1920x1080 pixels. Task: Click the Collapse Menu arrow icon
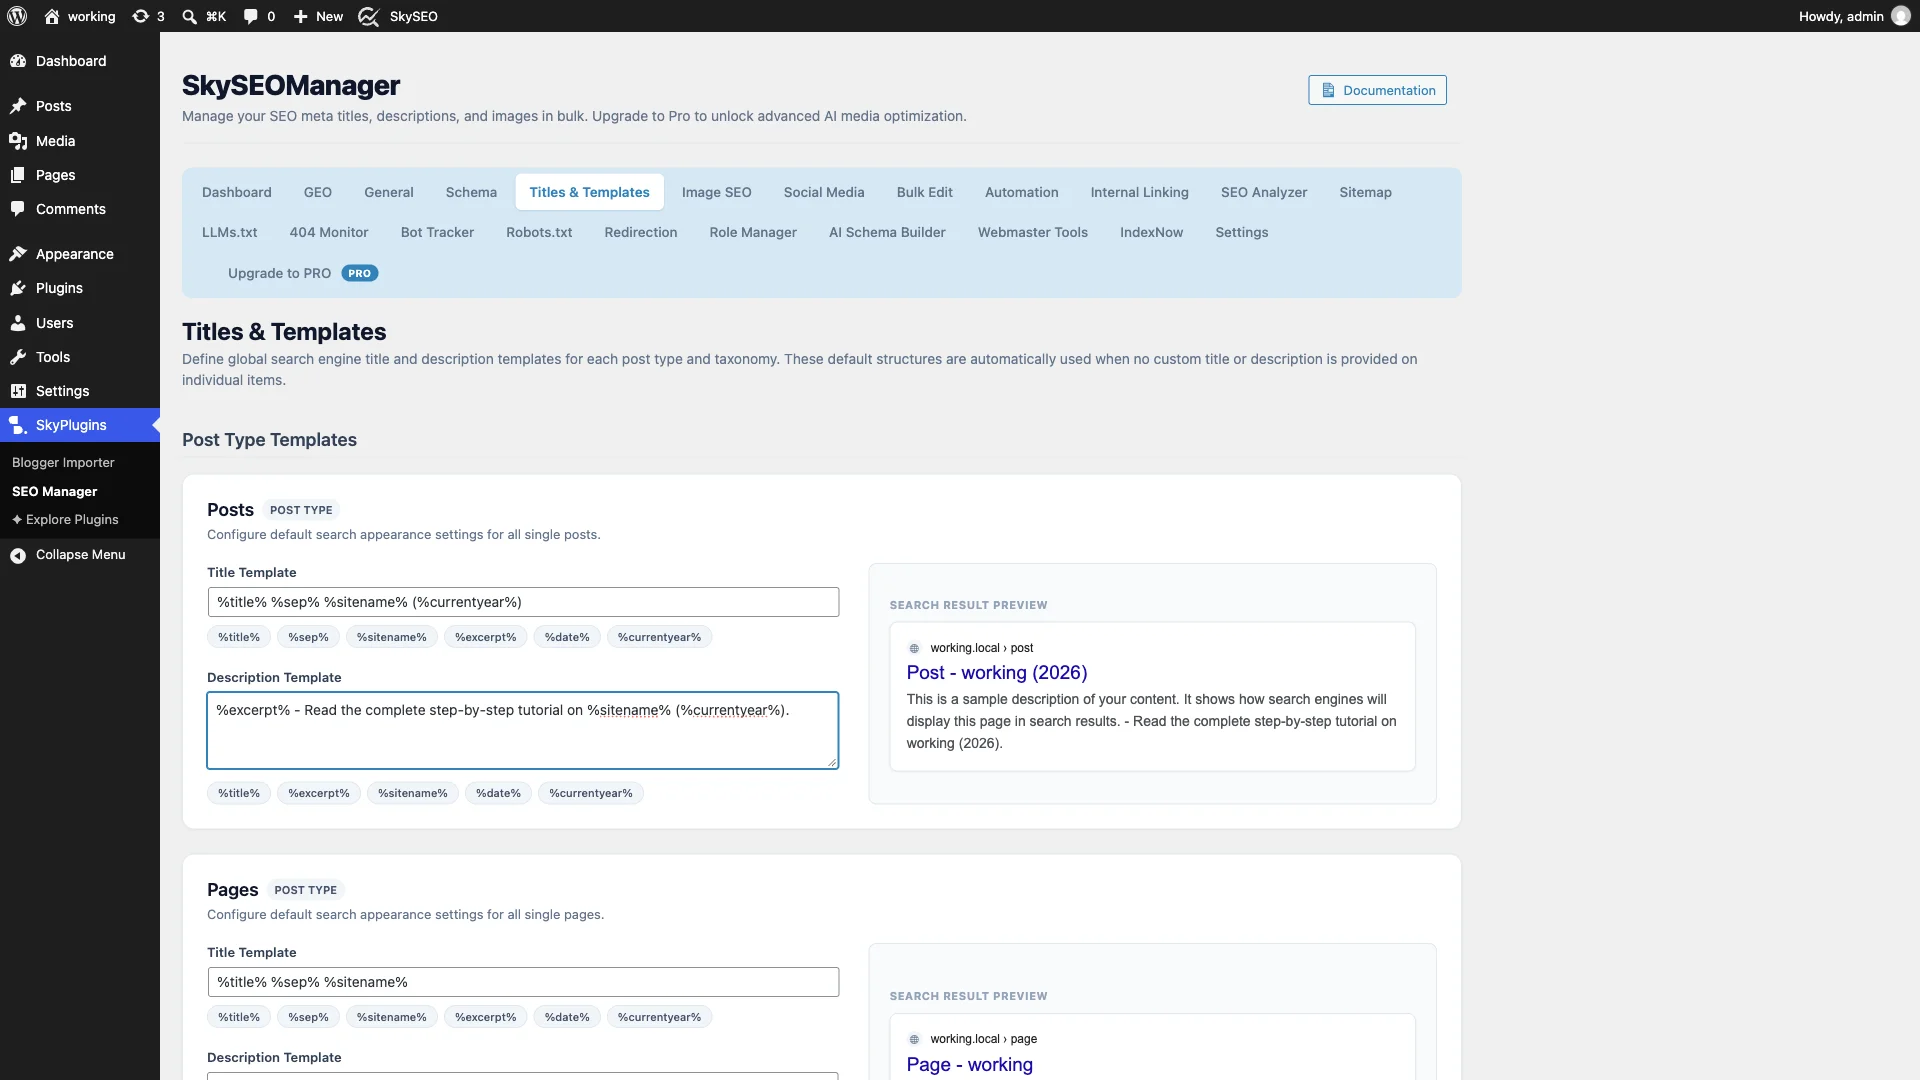click(18, 555)
